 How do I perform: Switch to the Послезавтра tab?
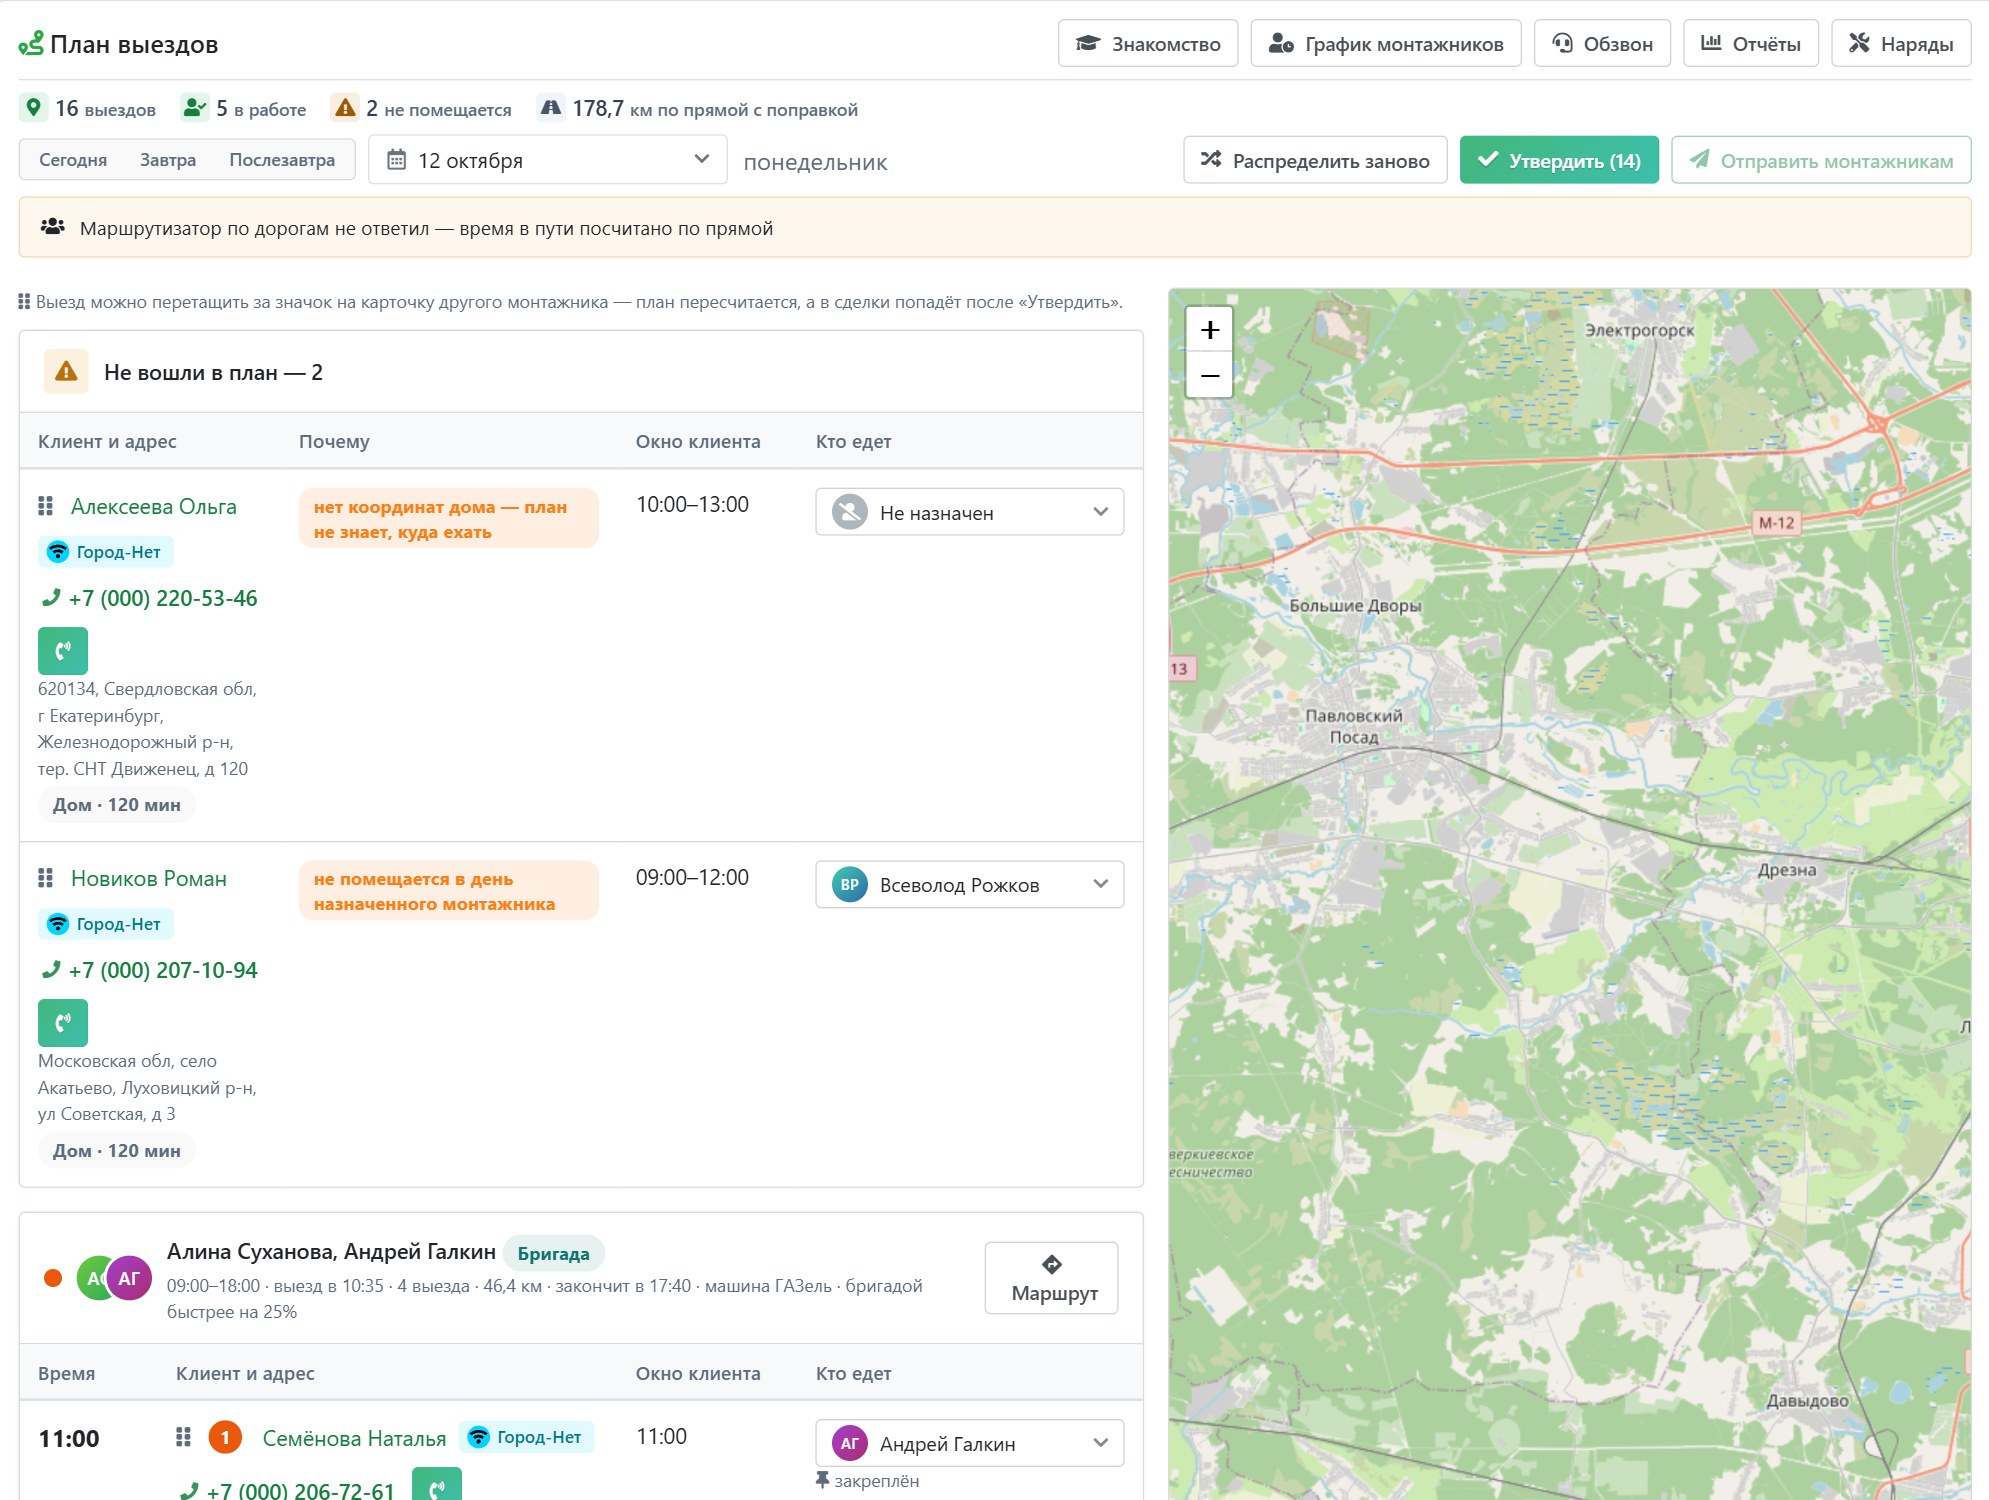pos(282,160)
